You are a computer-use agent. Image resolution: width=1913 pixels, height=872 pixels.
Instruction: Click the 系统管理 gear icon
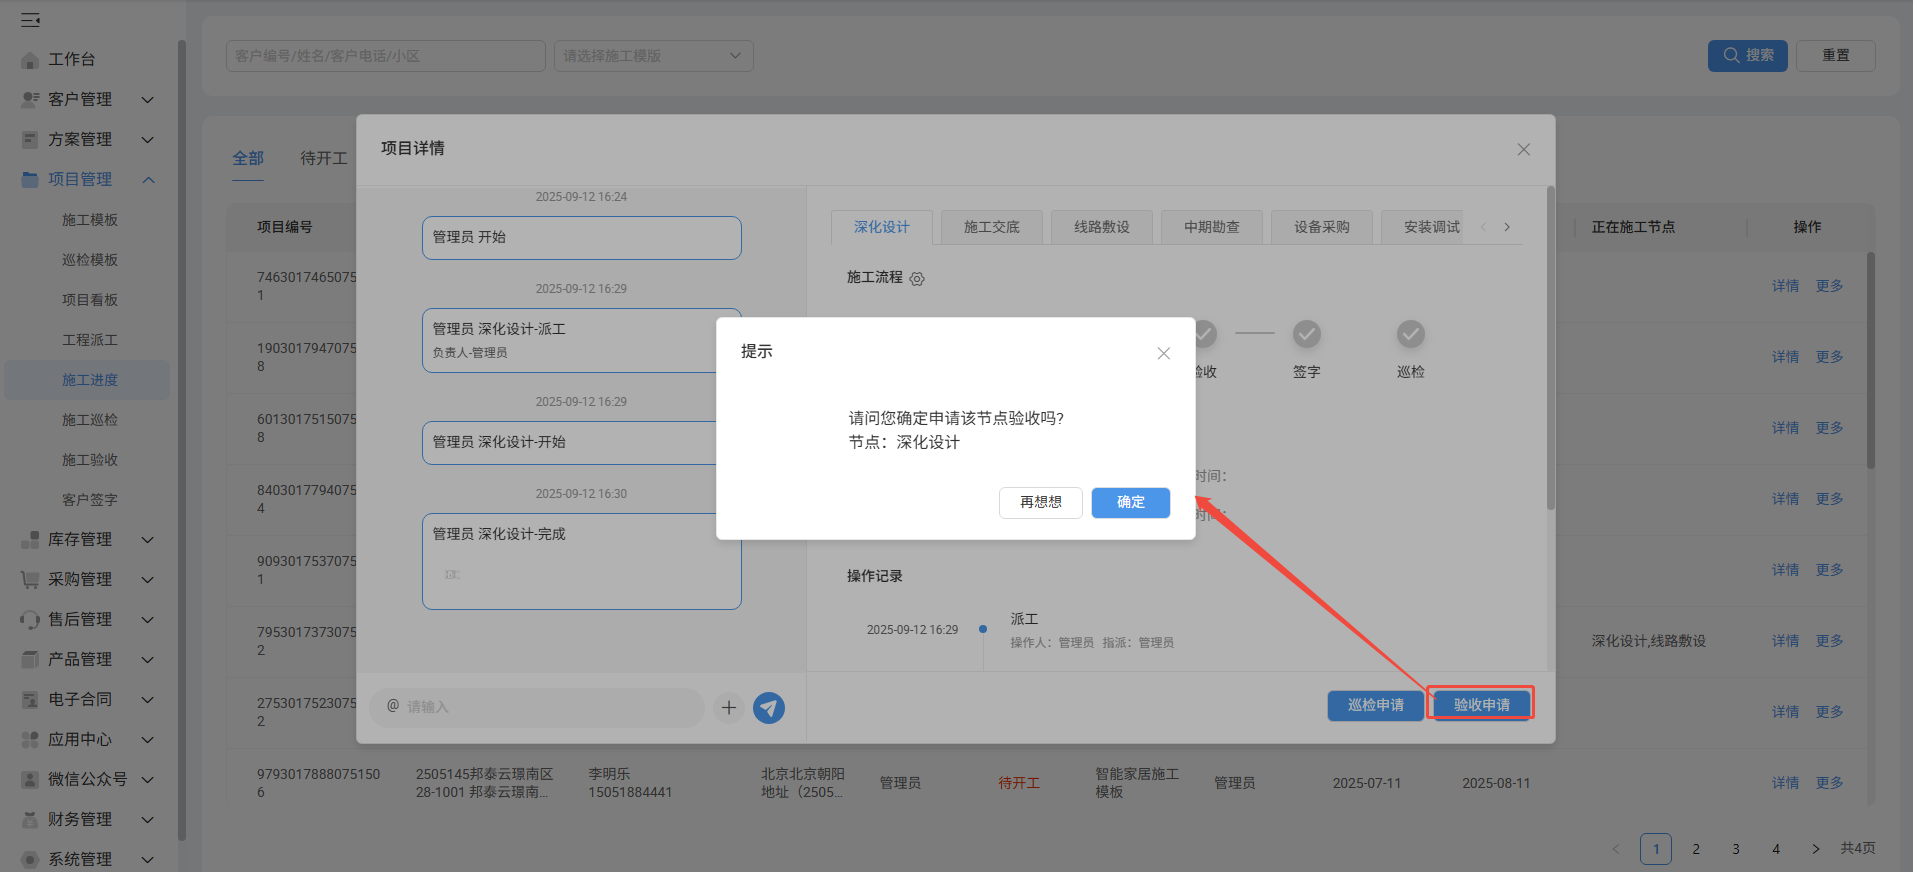coord(30,860)
